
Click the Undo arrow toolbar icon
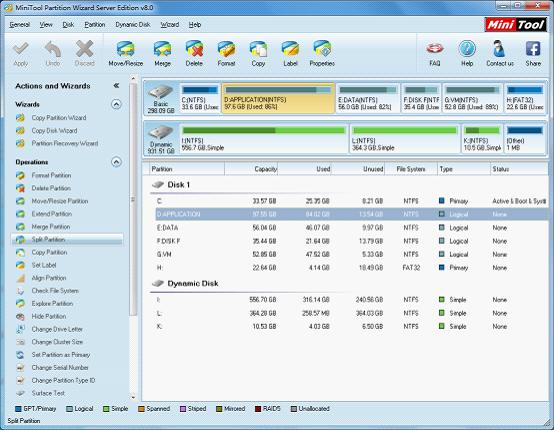53,53
